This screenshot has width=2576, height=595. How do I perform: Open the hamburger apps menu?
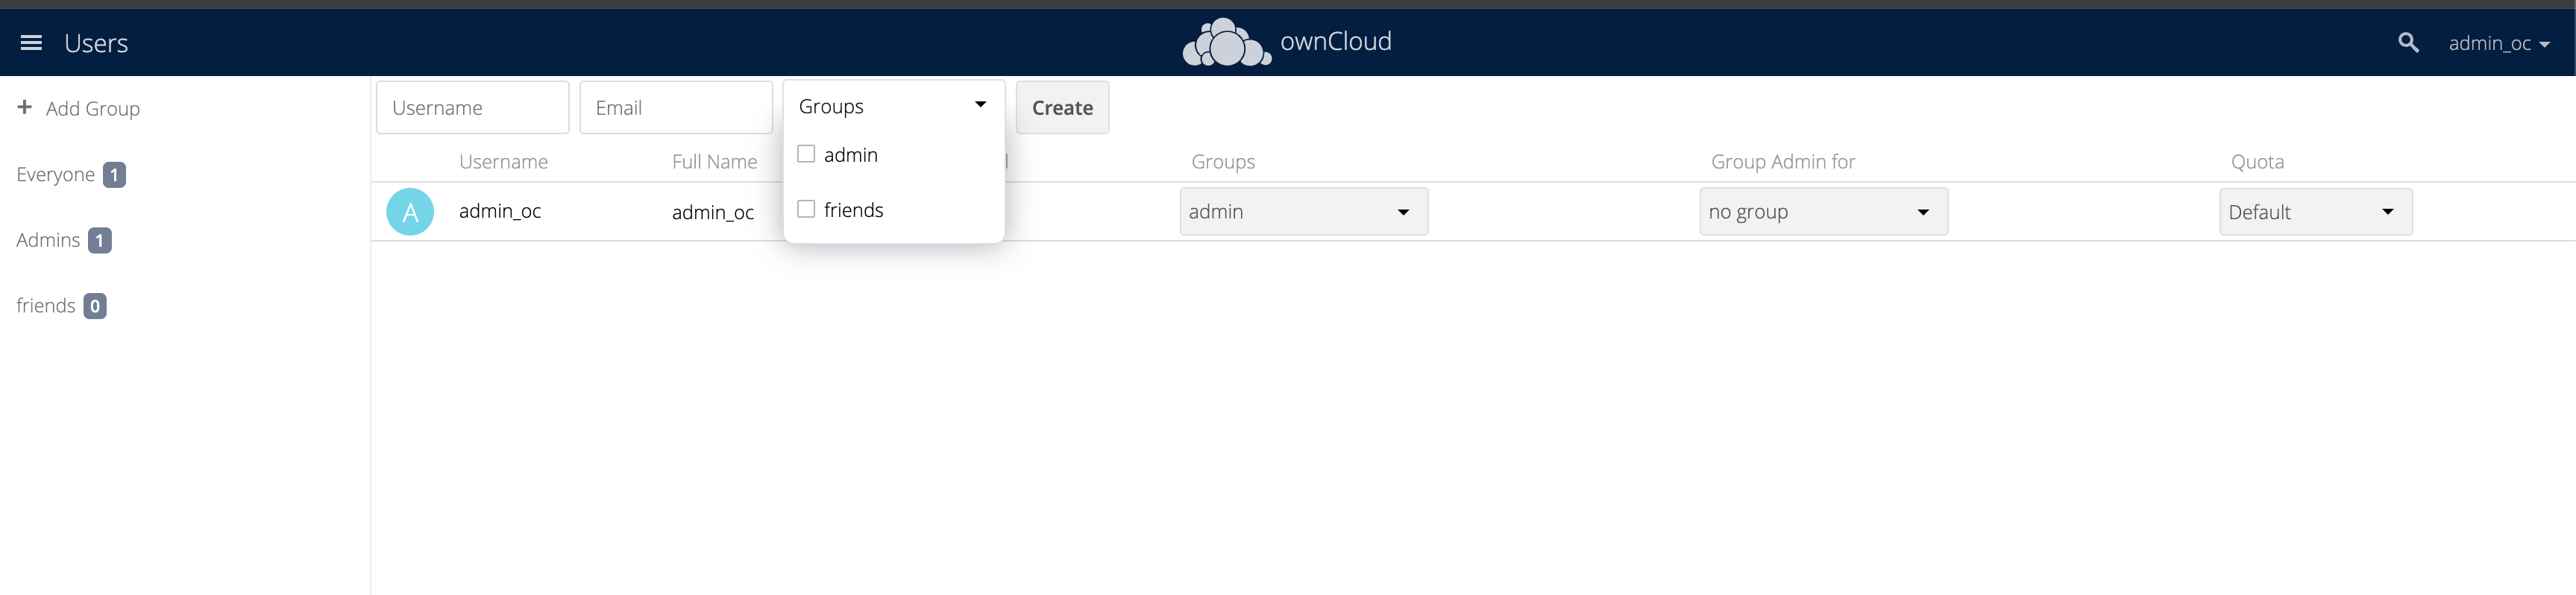coord(31,43)
